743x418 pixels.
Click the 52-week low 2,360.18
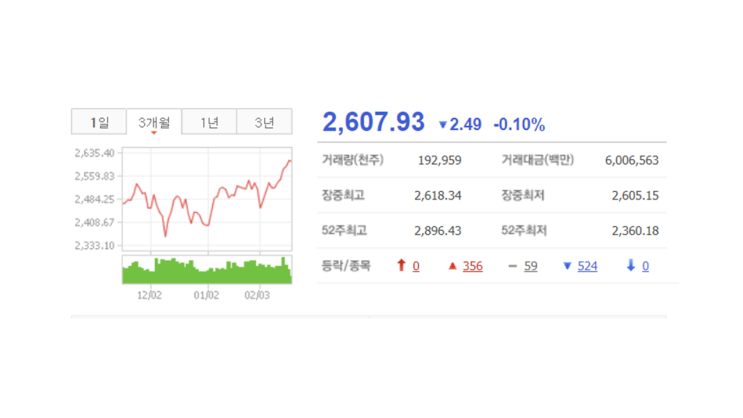click(x=635, y=230)
